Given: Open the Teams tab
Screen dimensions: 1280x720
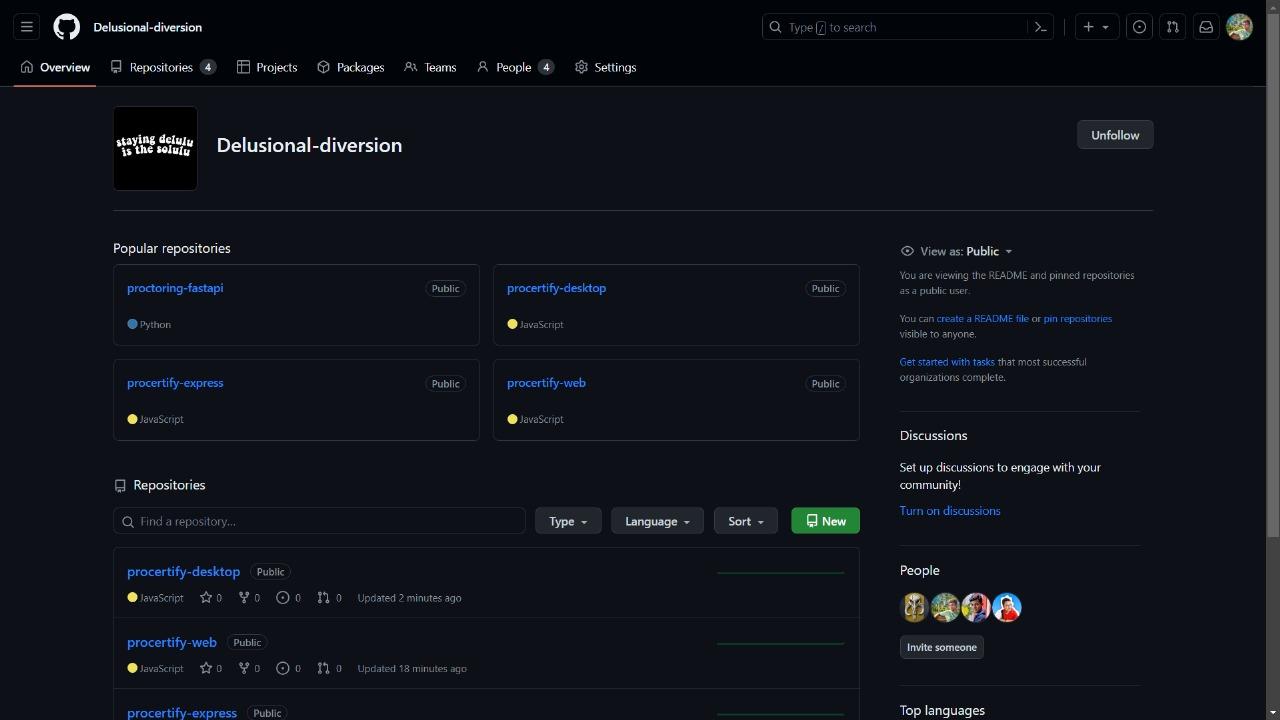Looking at the screenshot, I should click(x=430, y=67).
